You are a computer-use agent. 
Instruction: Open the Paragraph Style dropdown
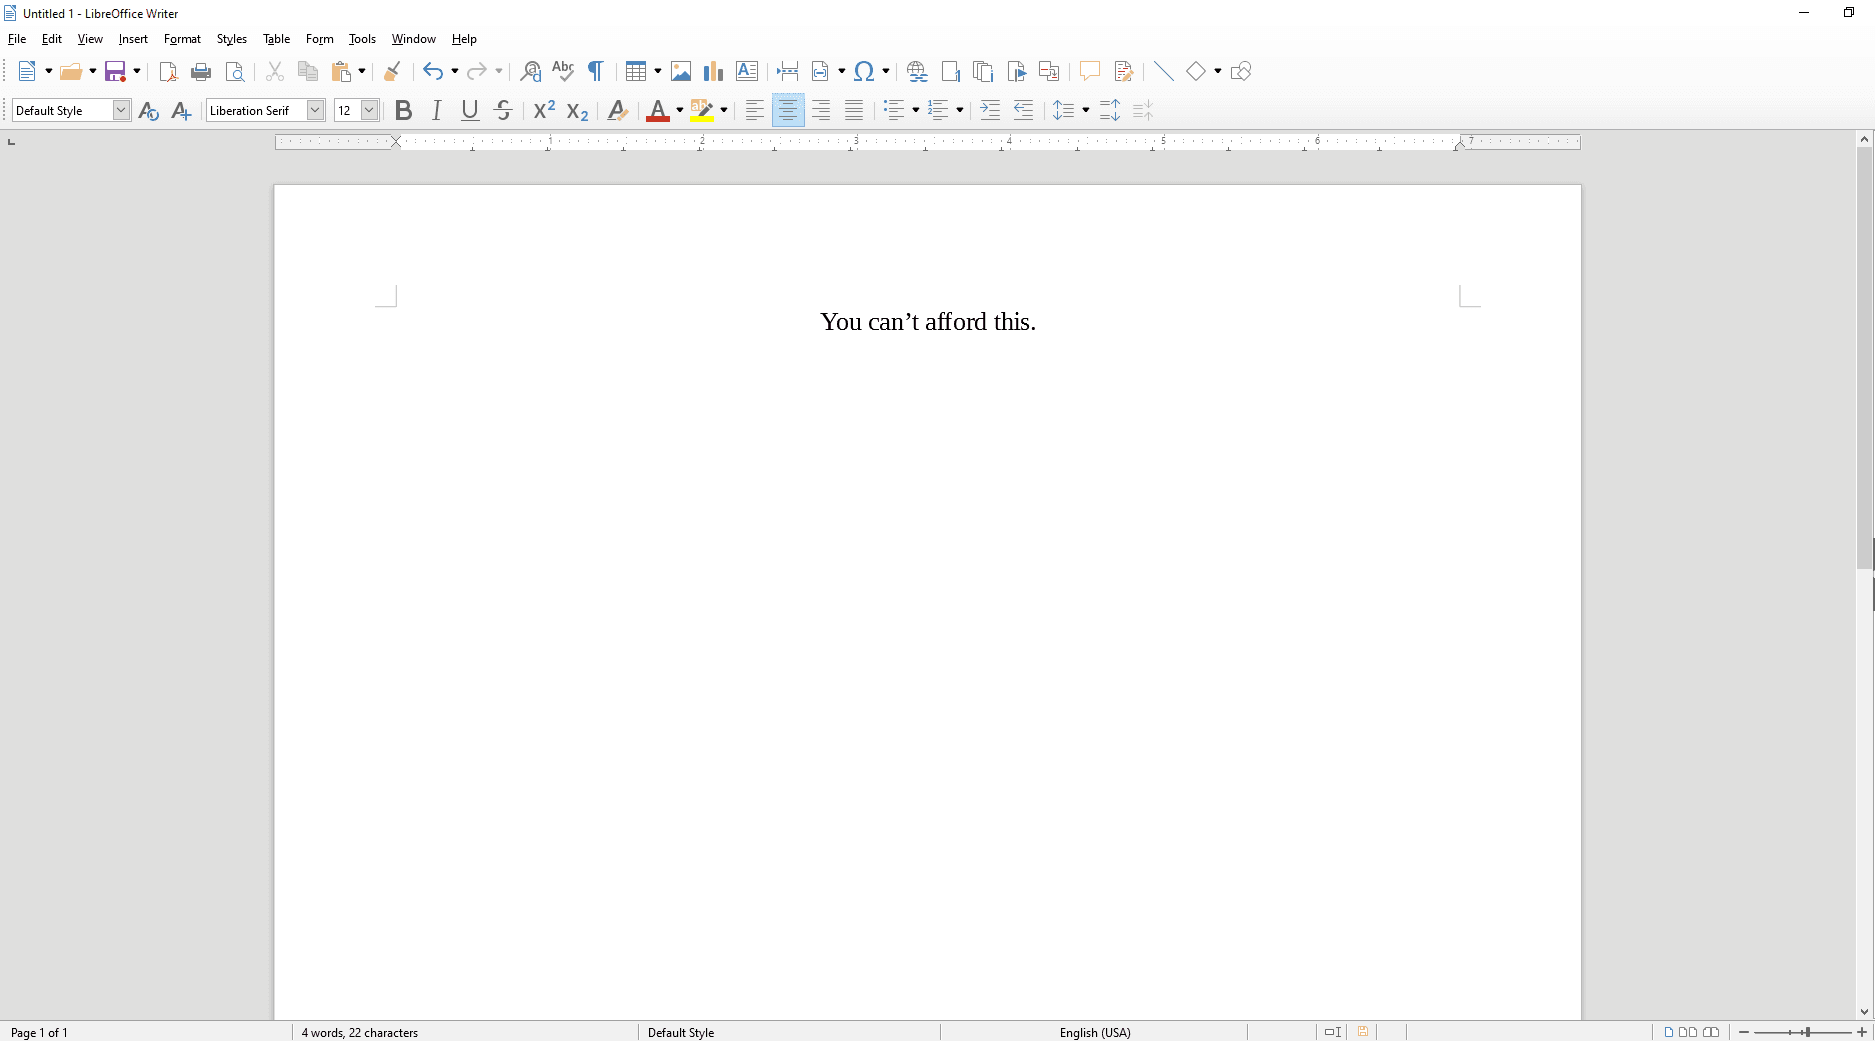121,110
